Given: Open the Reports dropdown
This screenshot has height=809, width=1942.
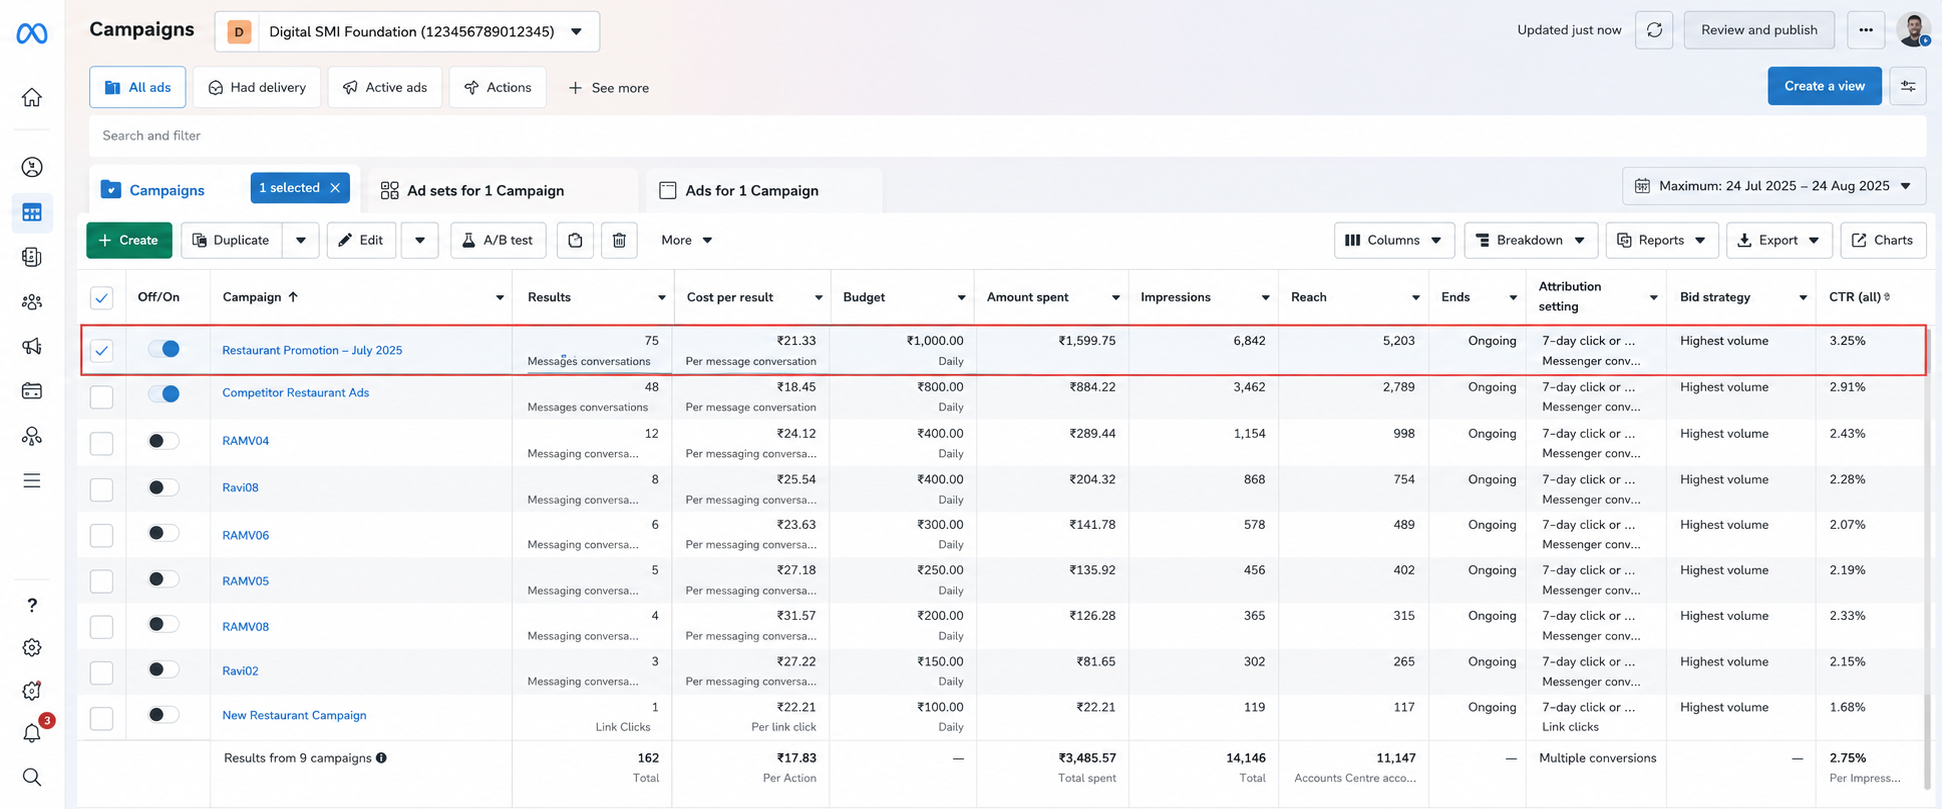Looking at the screenshot, I should (1662, 240).
